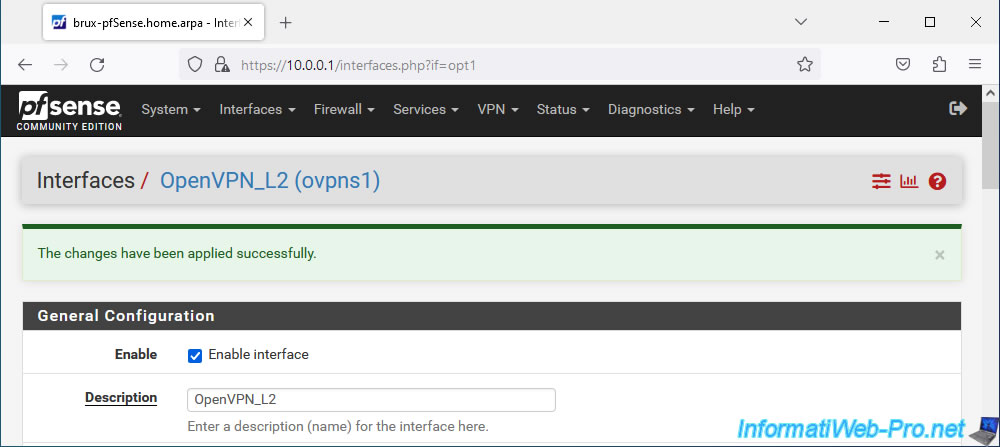Click the shield tracking protection icon
The image size is (1000, 447).
coord(195,64)
